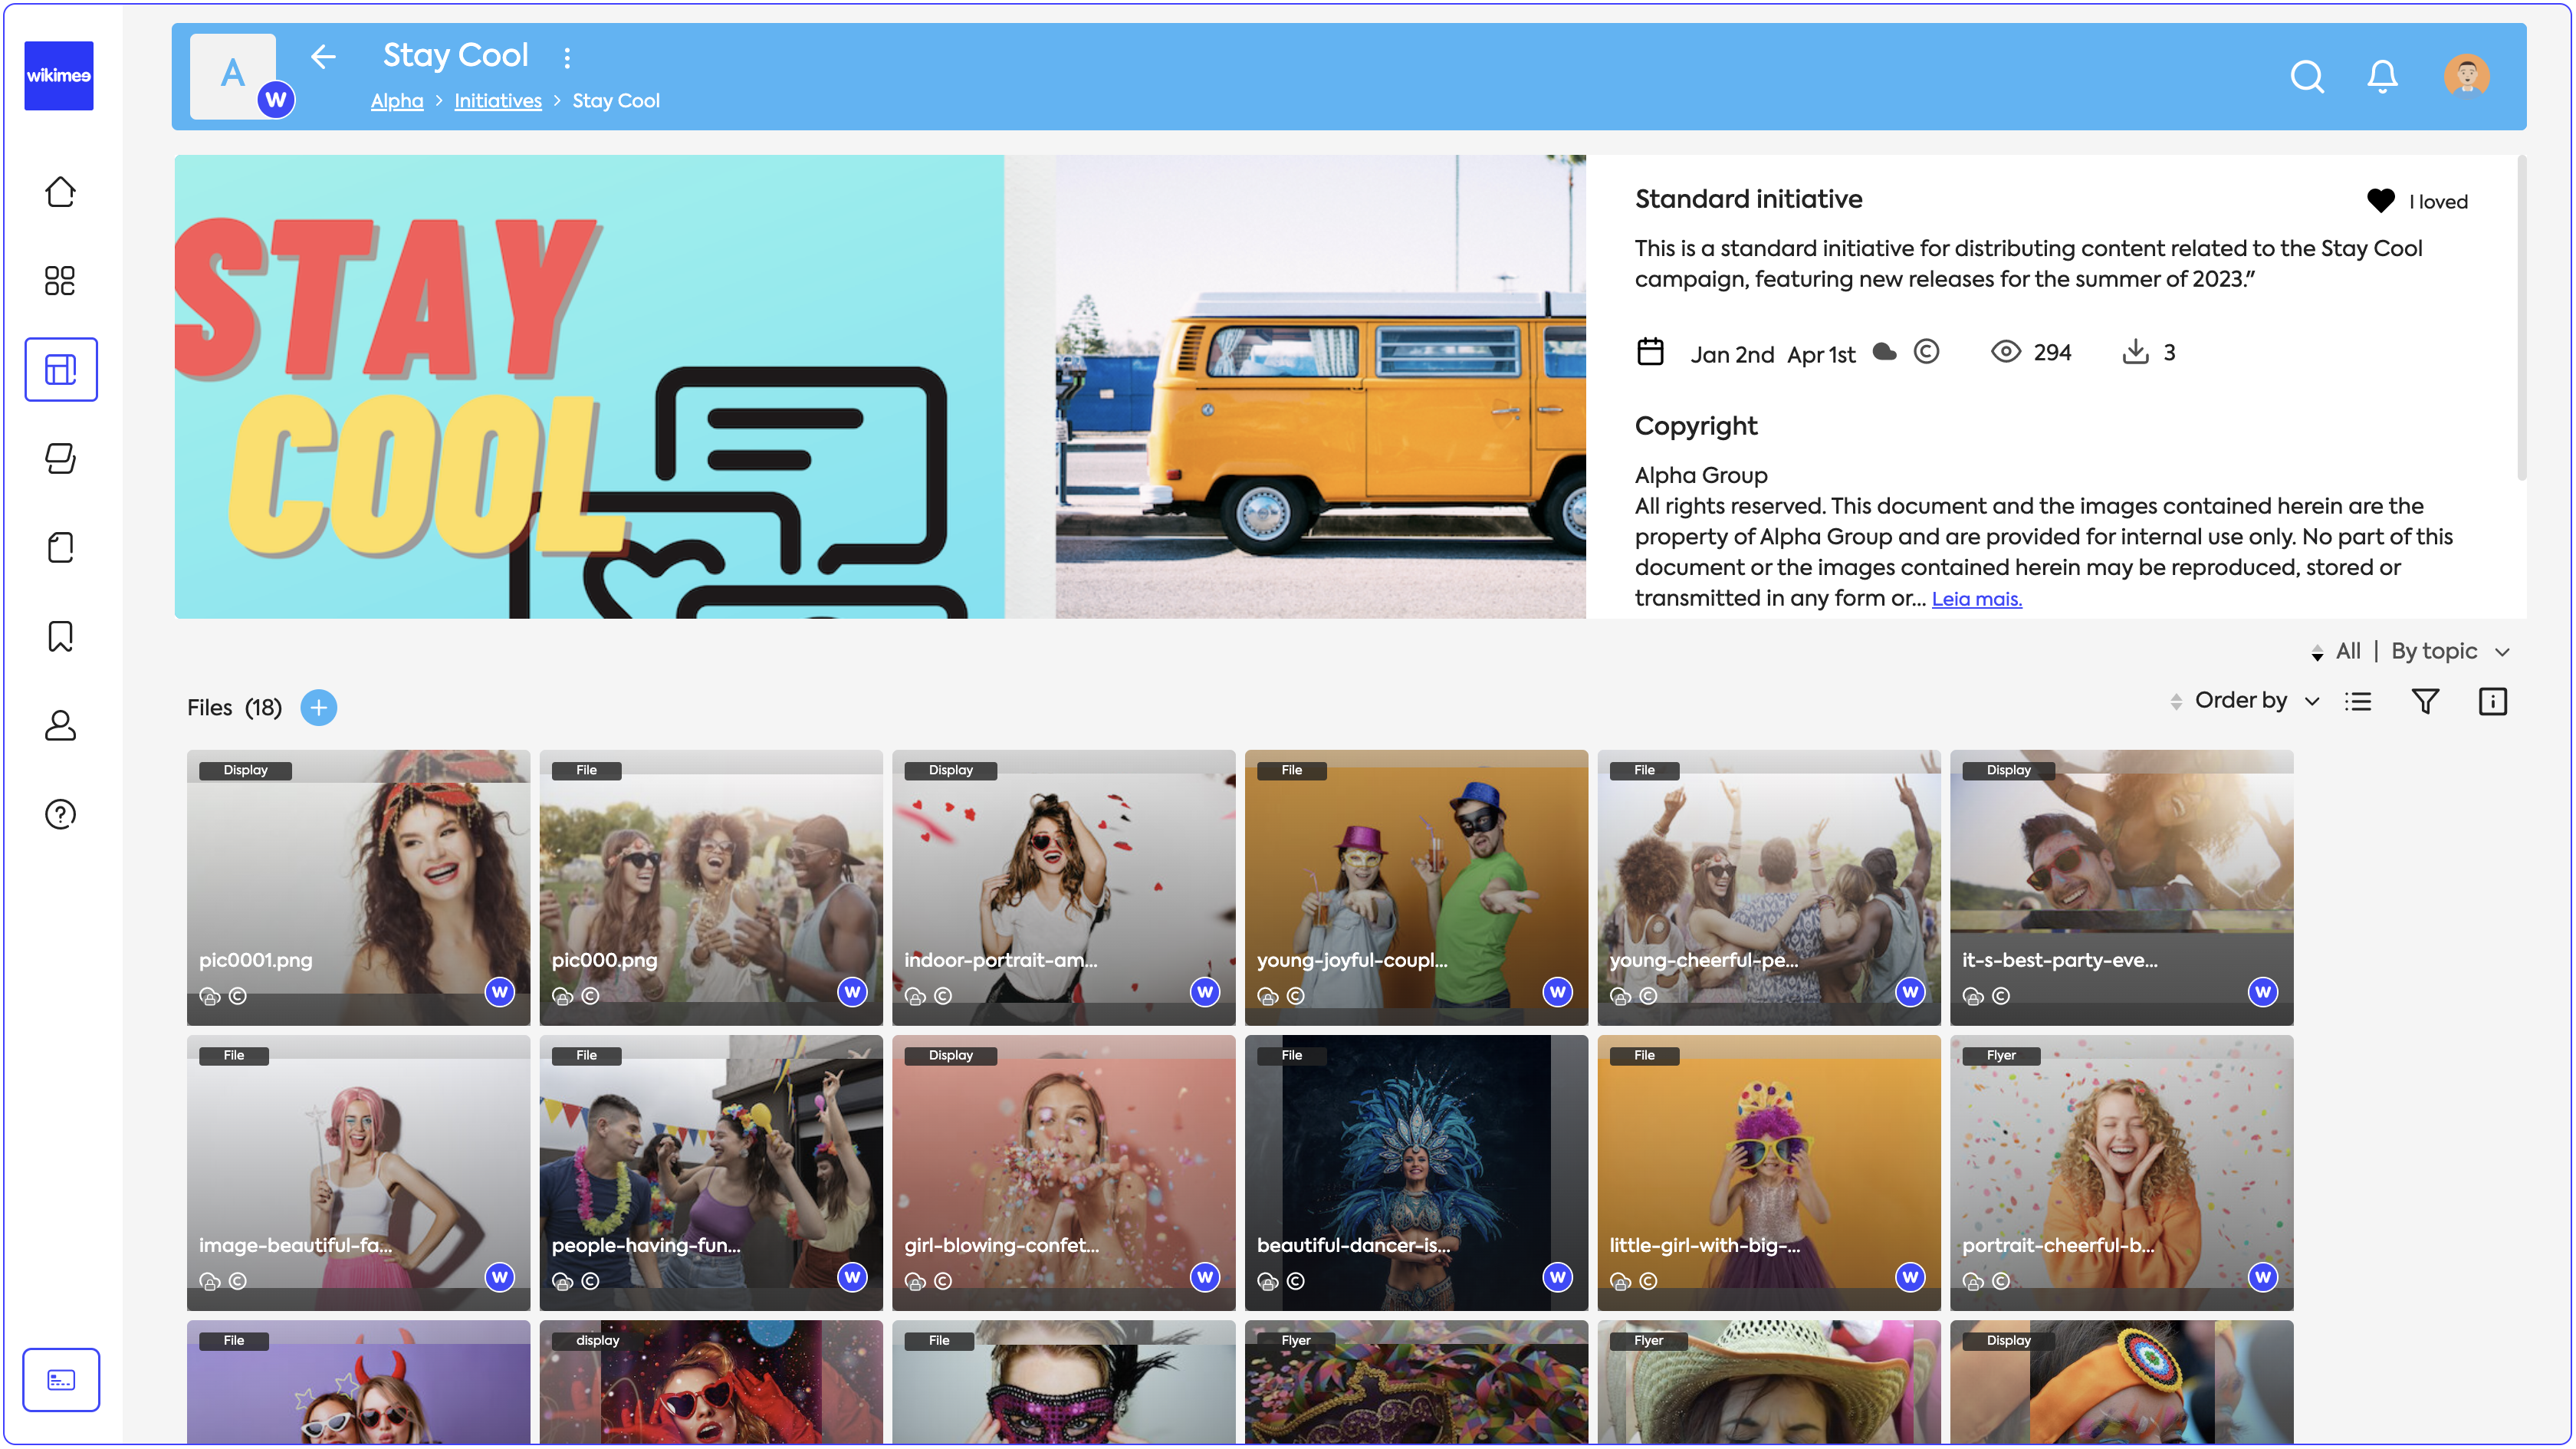Open the Order by dropdown
The width and height of the screenshot is (2576, 1449).
click(2255, 701)
